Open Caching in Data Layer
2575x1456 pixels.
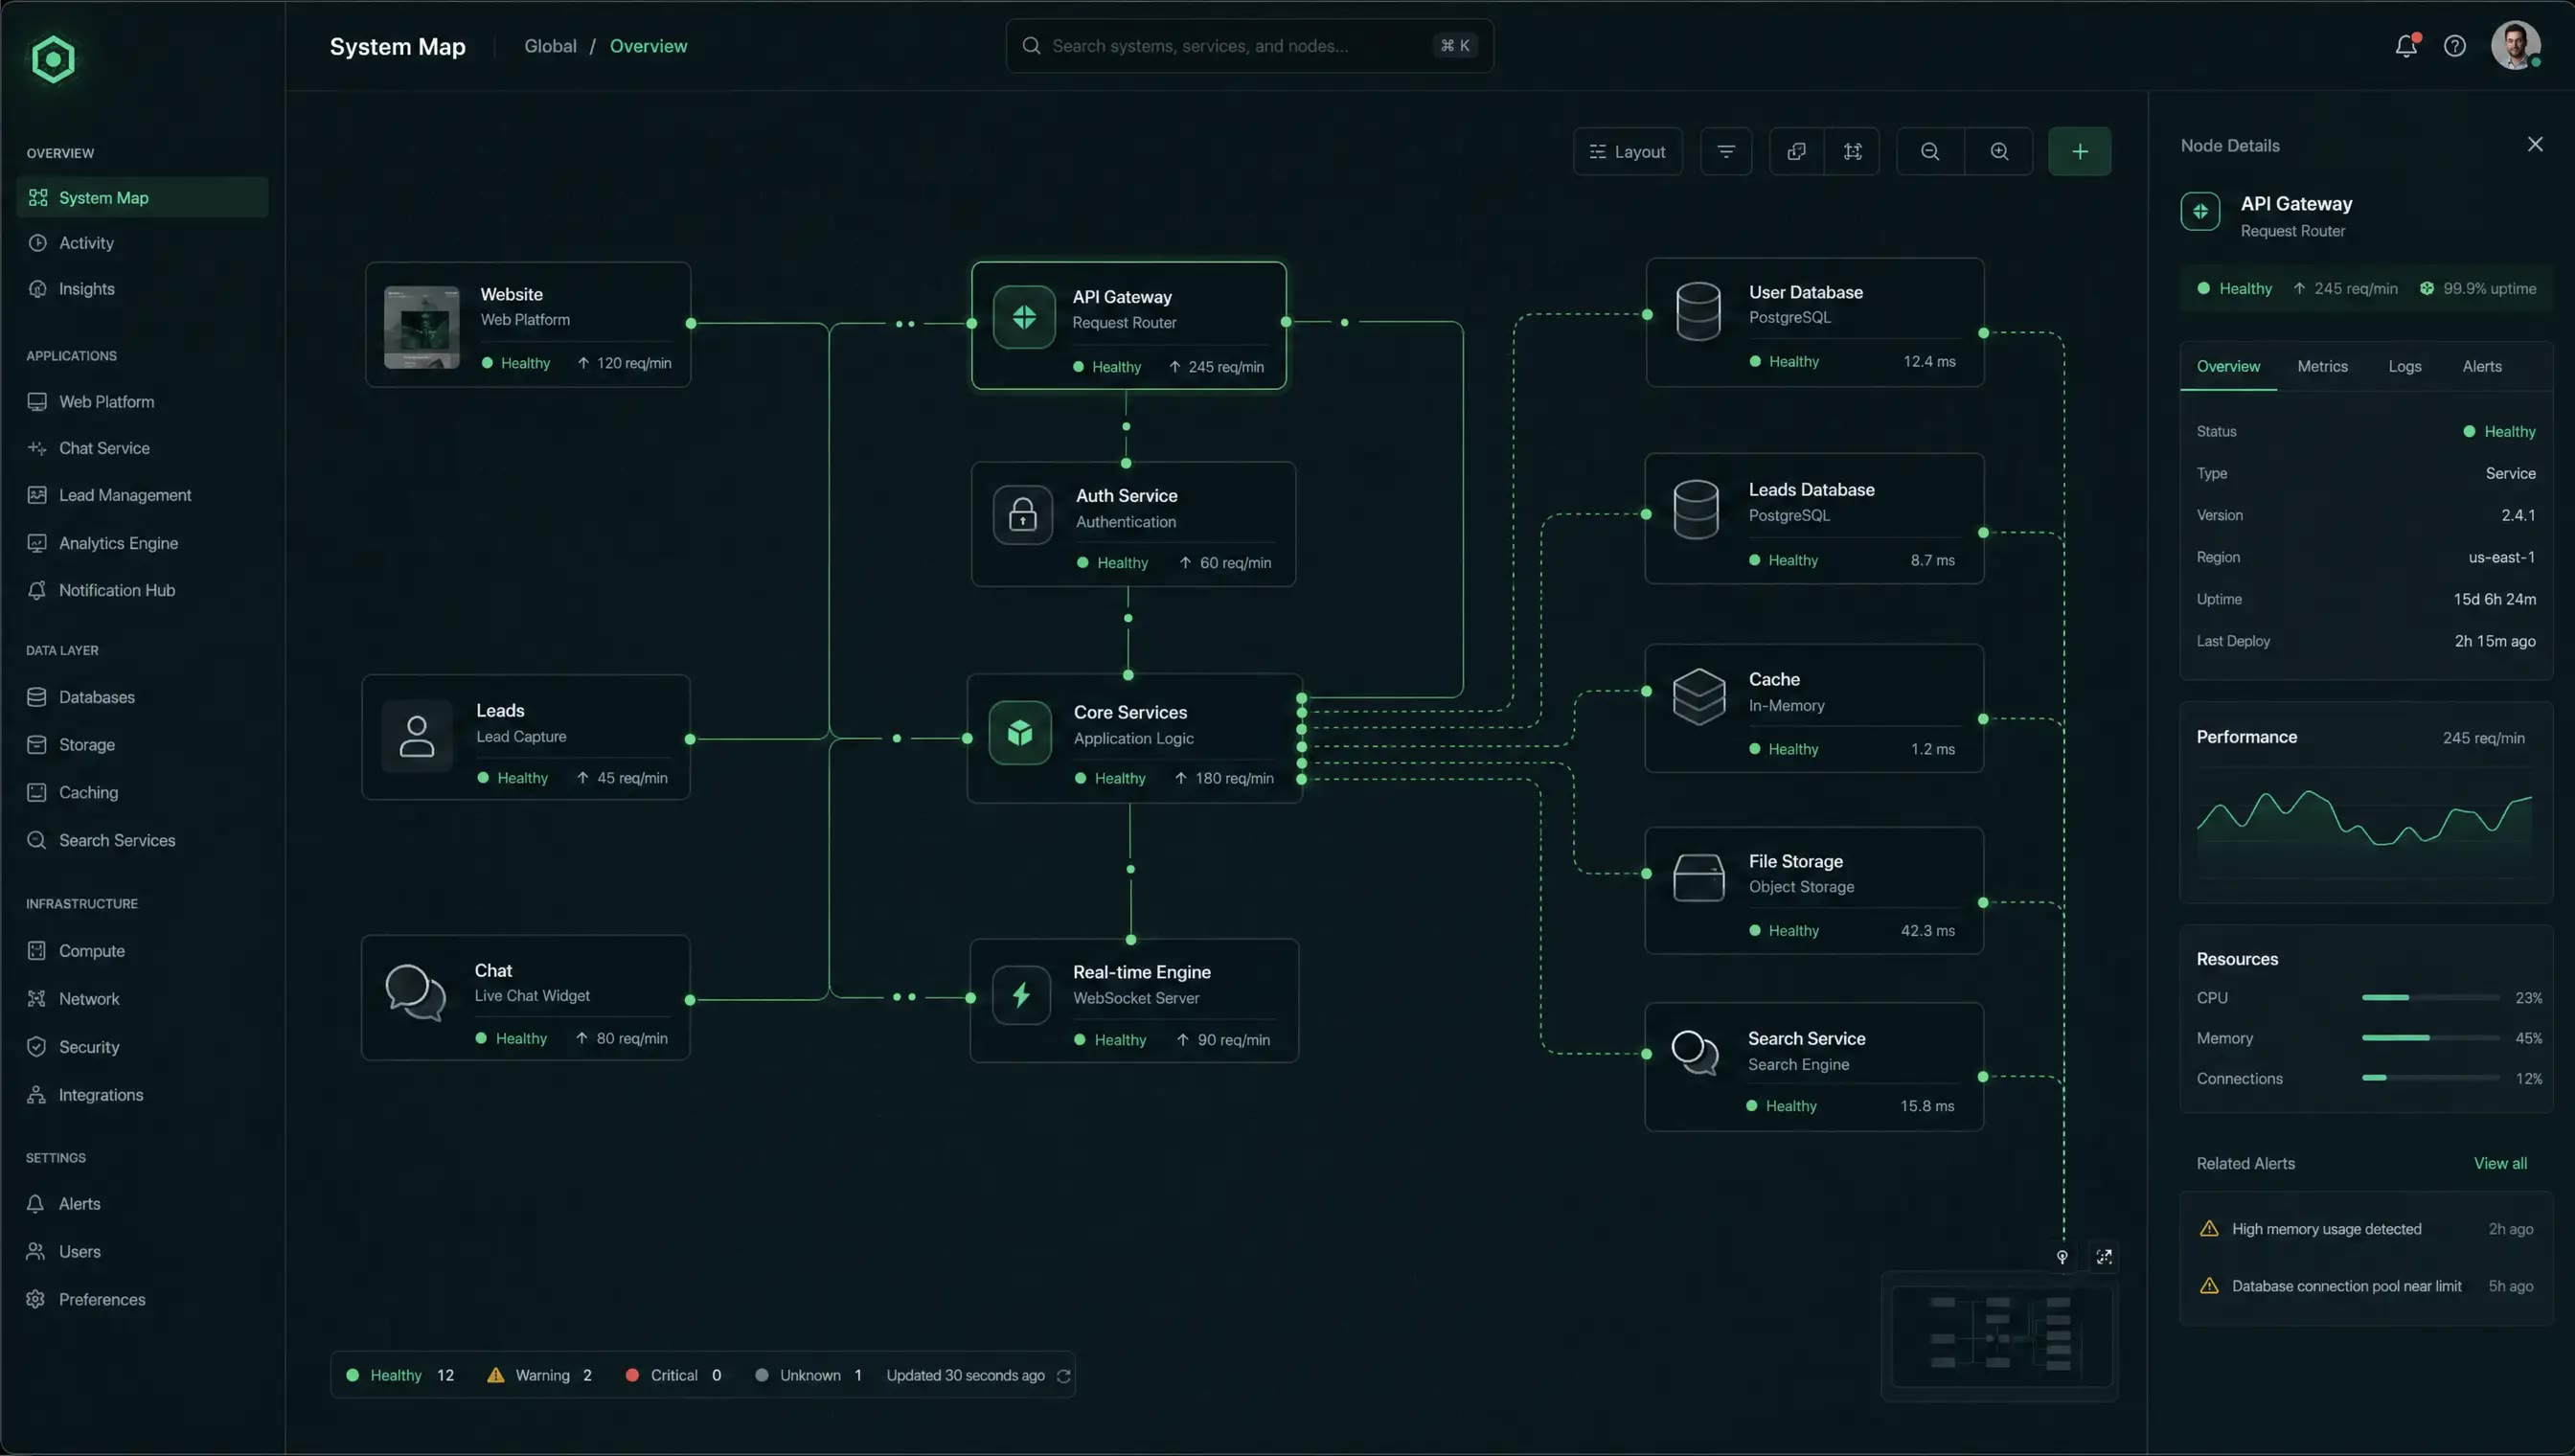142,793
